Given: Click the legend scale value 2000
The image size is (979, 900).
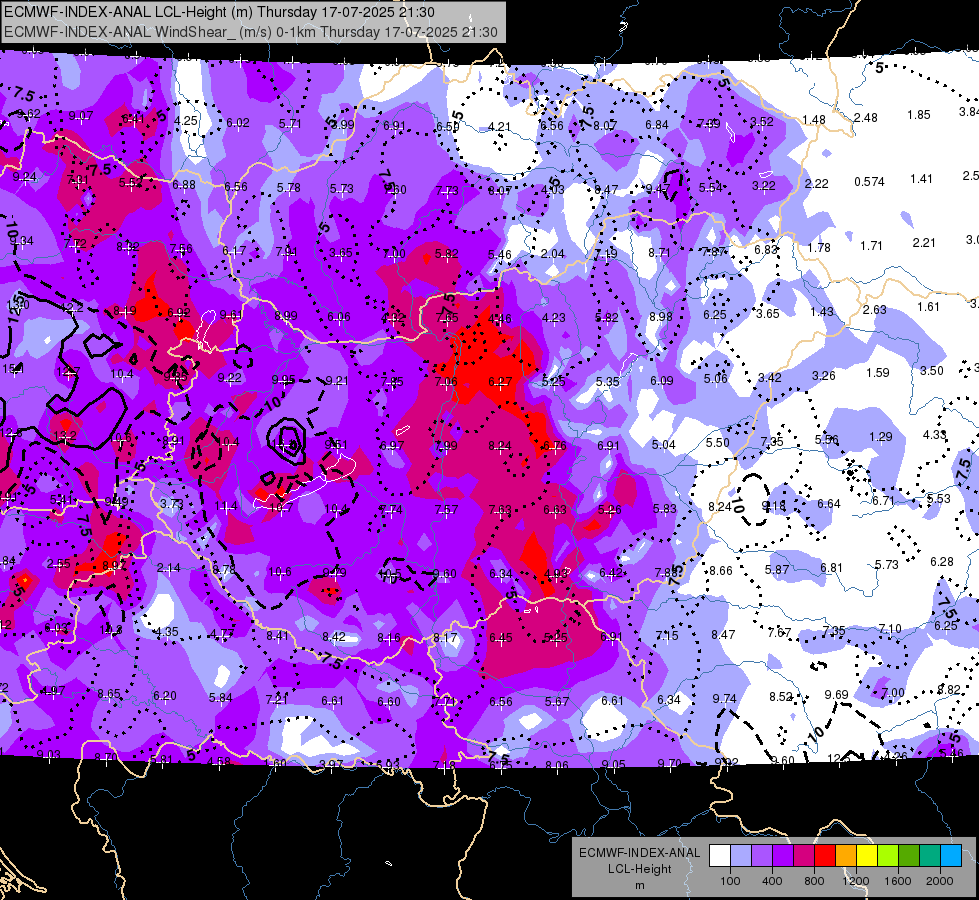Looking at the screenshot, I should tap(940, 881).
